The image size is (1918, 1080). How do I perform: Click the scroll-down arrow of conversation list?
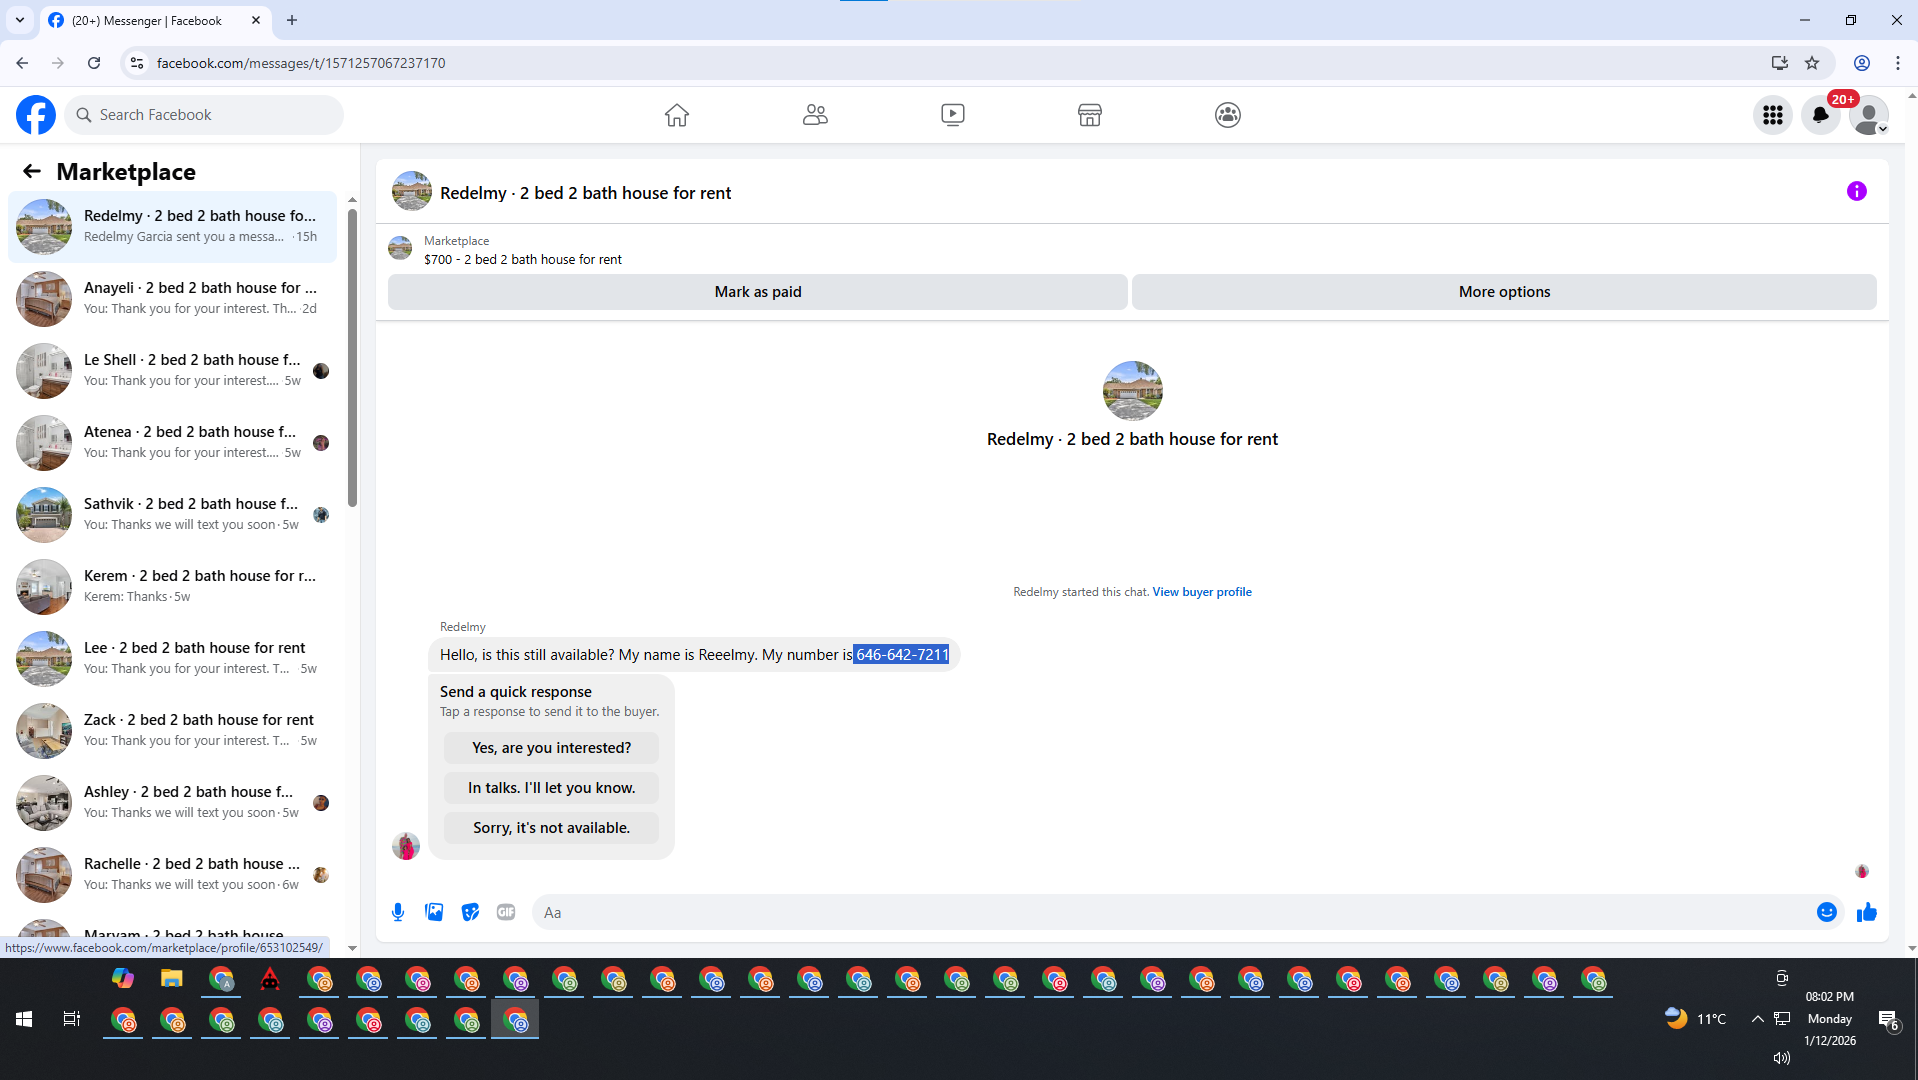click(x=352, y=948)
